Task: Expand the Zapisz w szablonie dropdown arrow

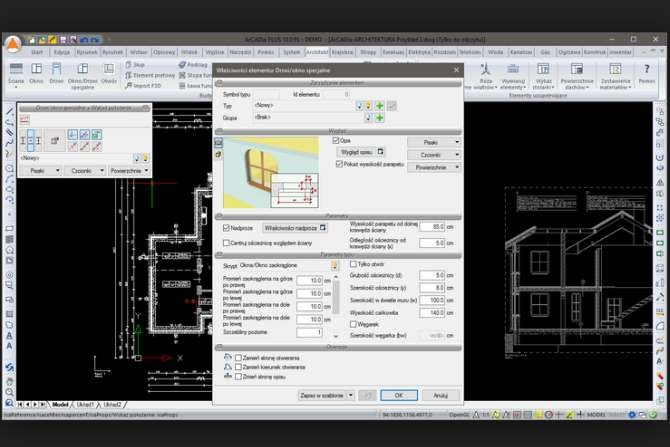Action: (x=351, y=395)
